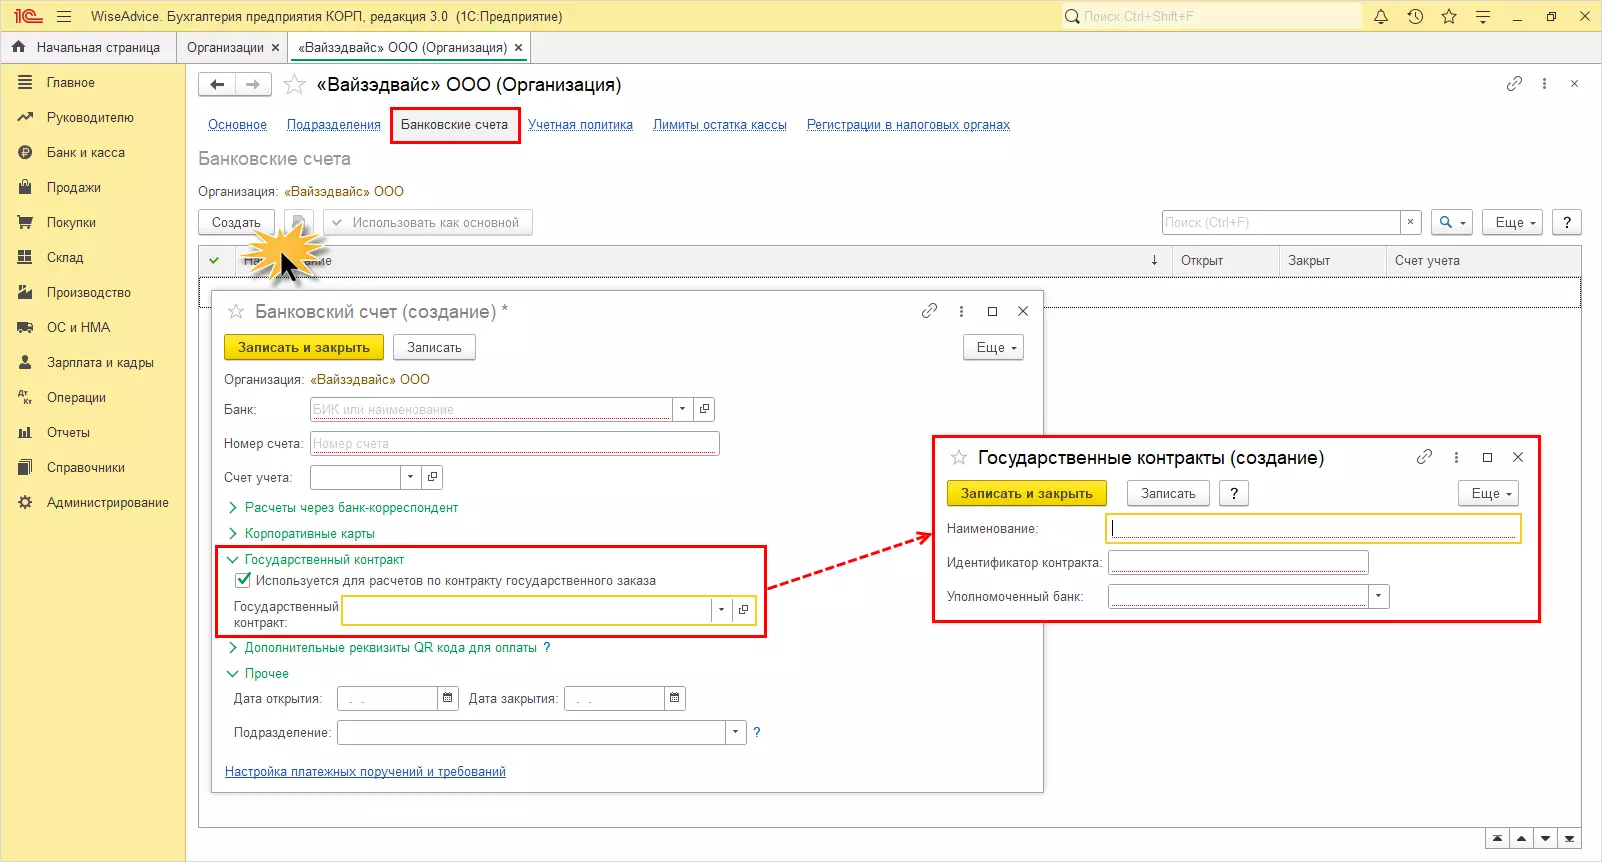The width and height of the screenshot is (1602, 862).
Task: Collapse the Государственный контракт section
Action: 232,560
